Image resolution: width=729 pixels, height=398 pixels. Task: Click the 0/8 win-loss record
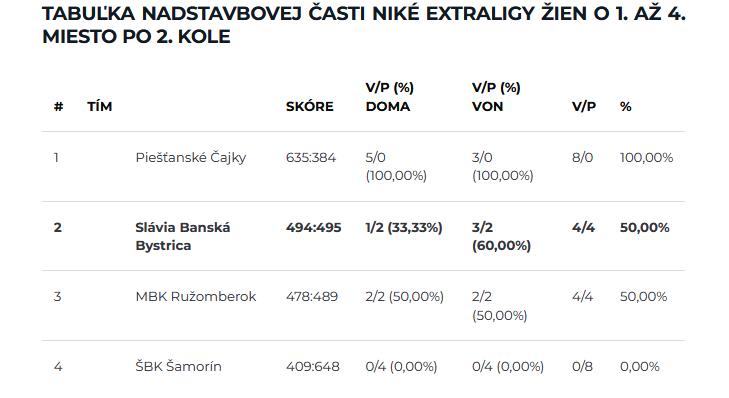pyautogui.click(x=583, y=366)
